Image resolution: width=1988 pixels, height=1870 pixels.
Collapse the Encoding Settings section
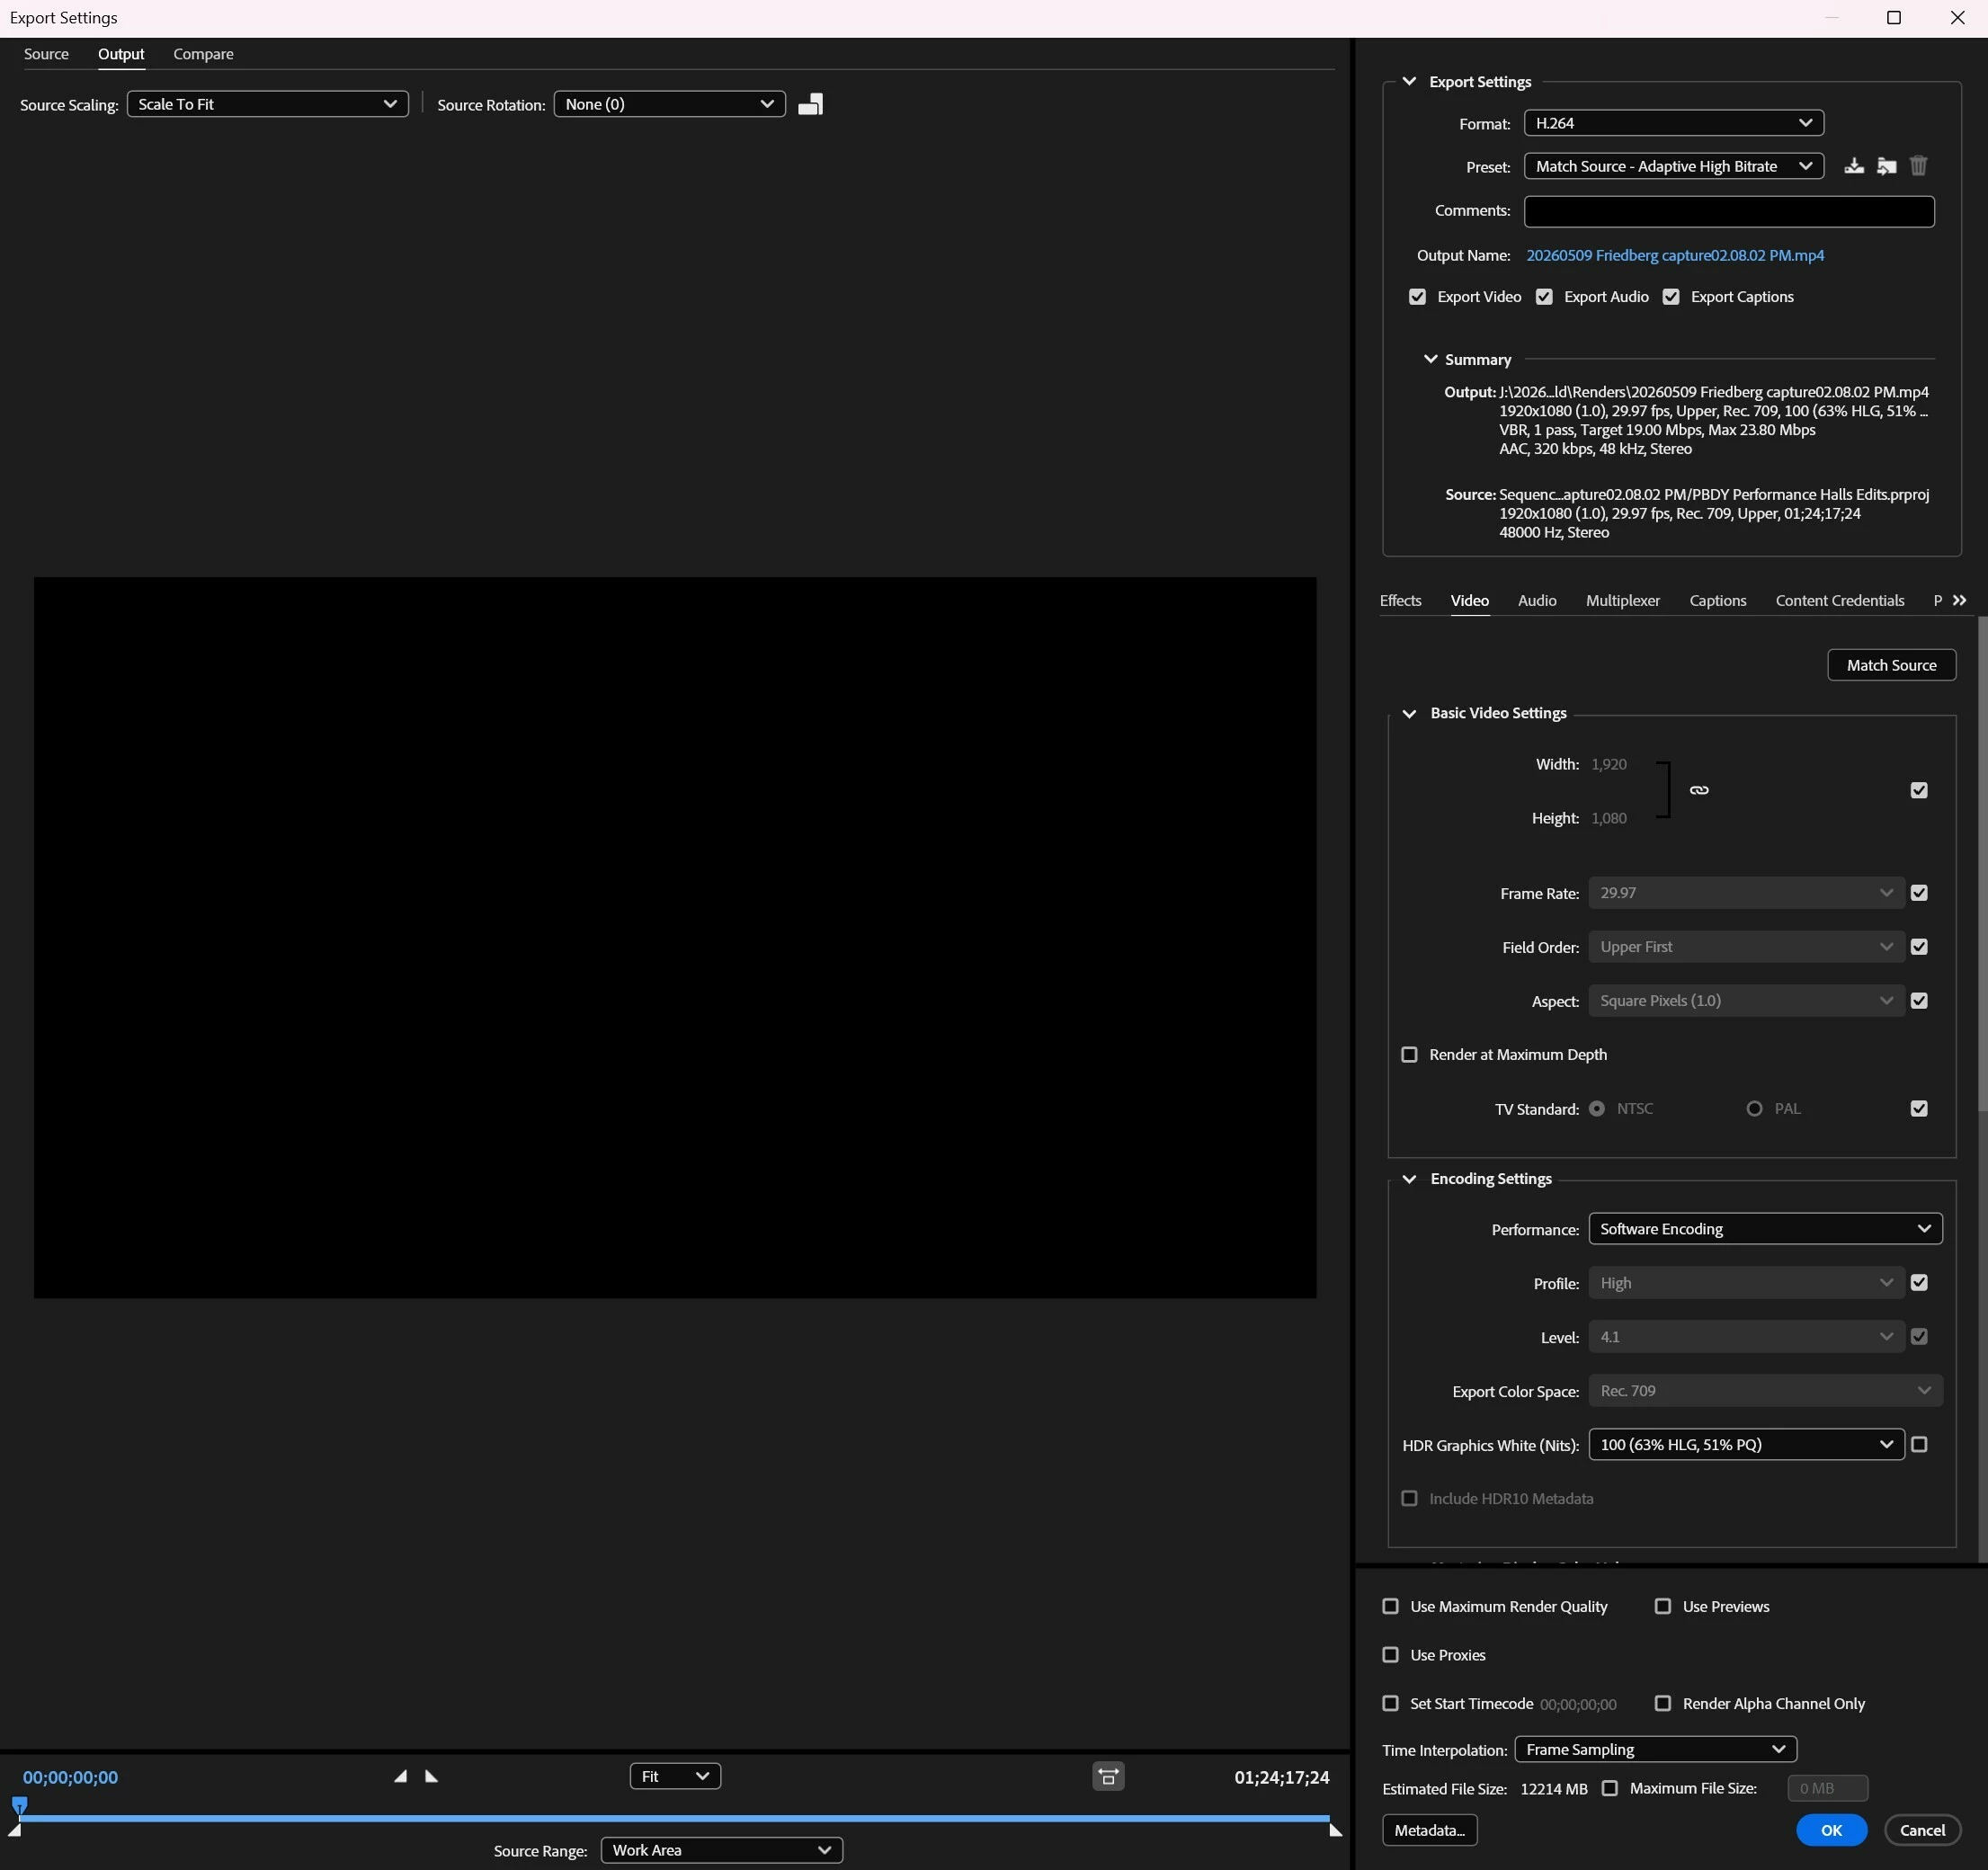1409,1179
